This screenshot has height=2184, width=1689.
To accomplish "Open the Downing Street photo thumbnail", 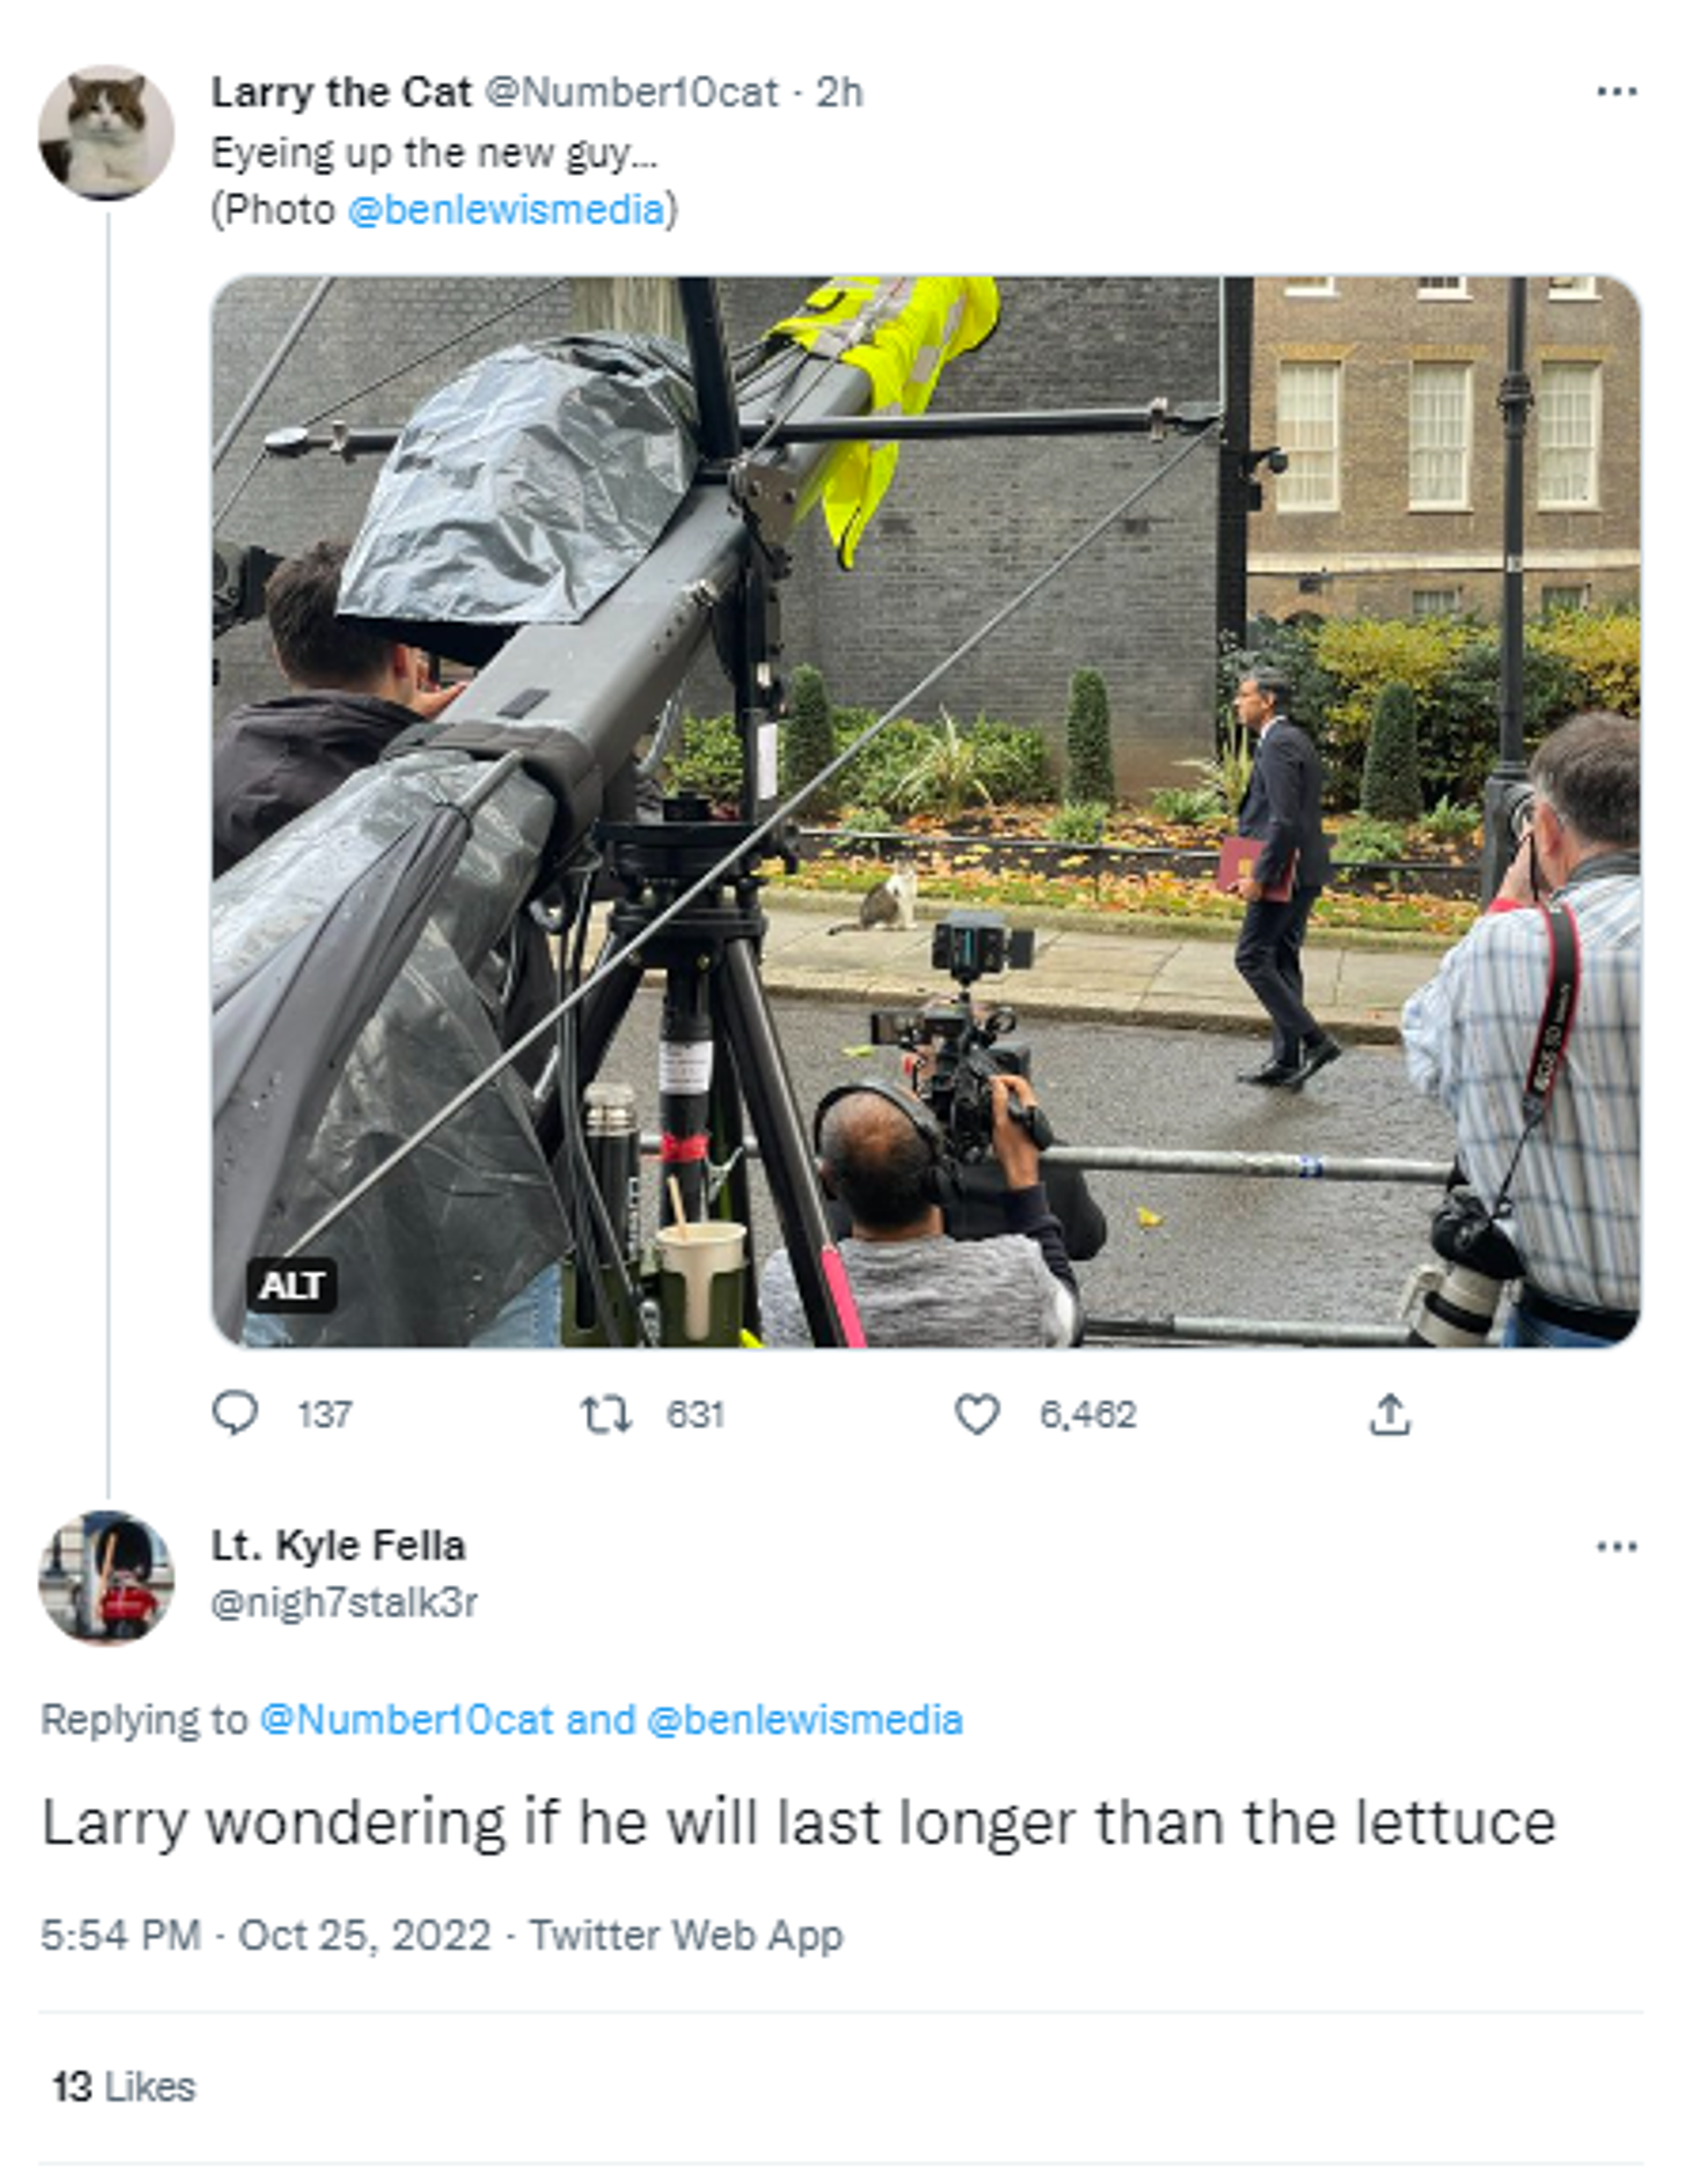I will coord(926,812).
